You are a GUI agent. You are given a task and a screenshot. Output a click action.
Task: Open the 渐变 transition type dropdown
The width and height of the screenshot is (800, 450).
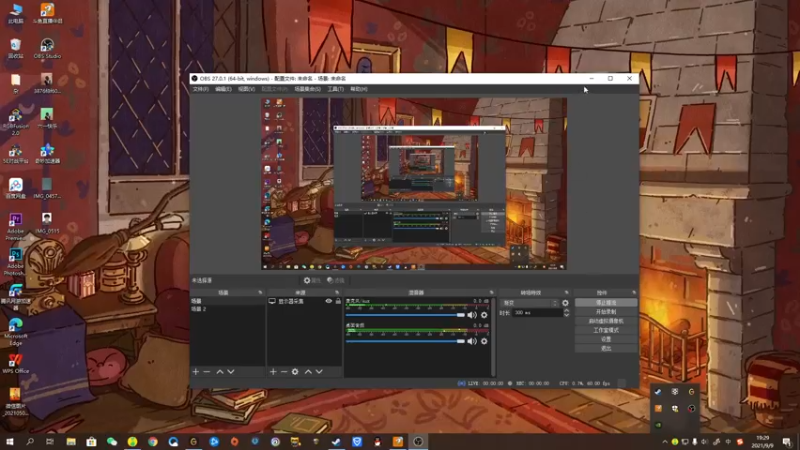click(x=529, y=303)
